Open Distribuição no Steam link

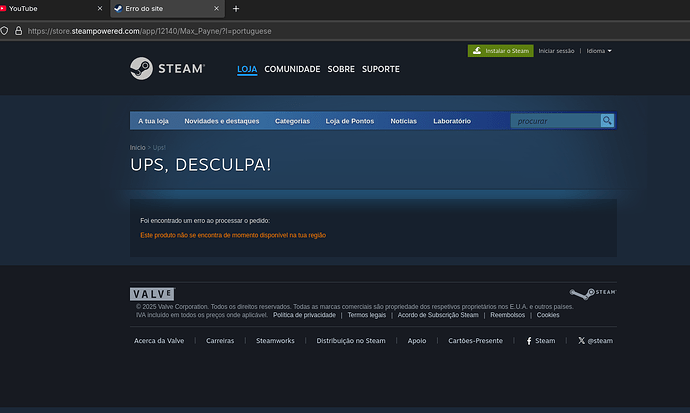(351, 341)
